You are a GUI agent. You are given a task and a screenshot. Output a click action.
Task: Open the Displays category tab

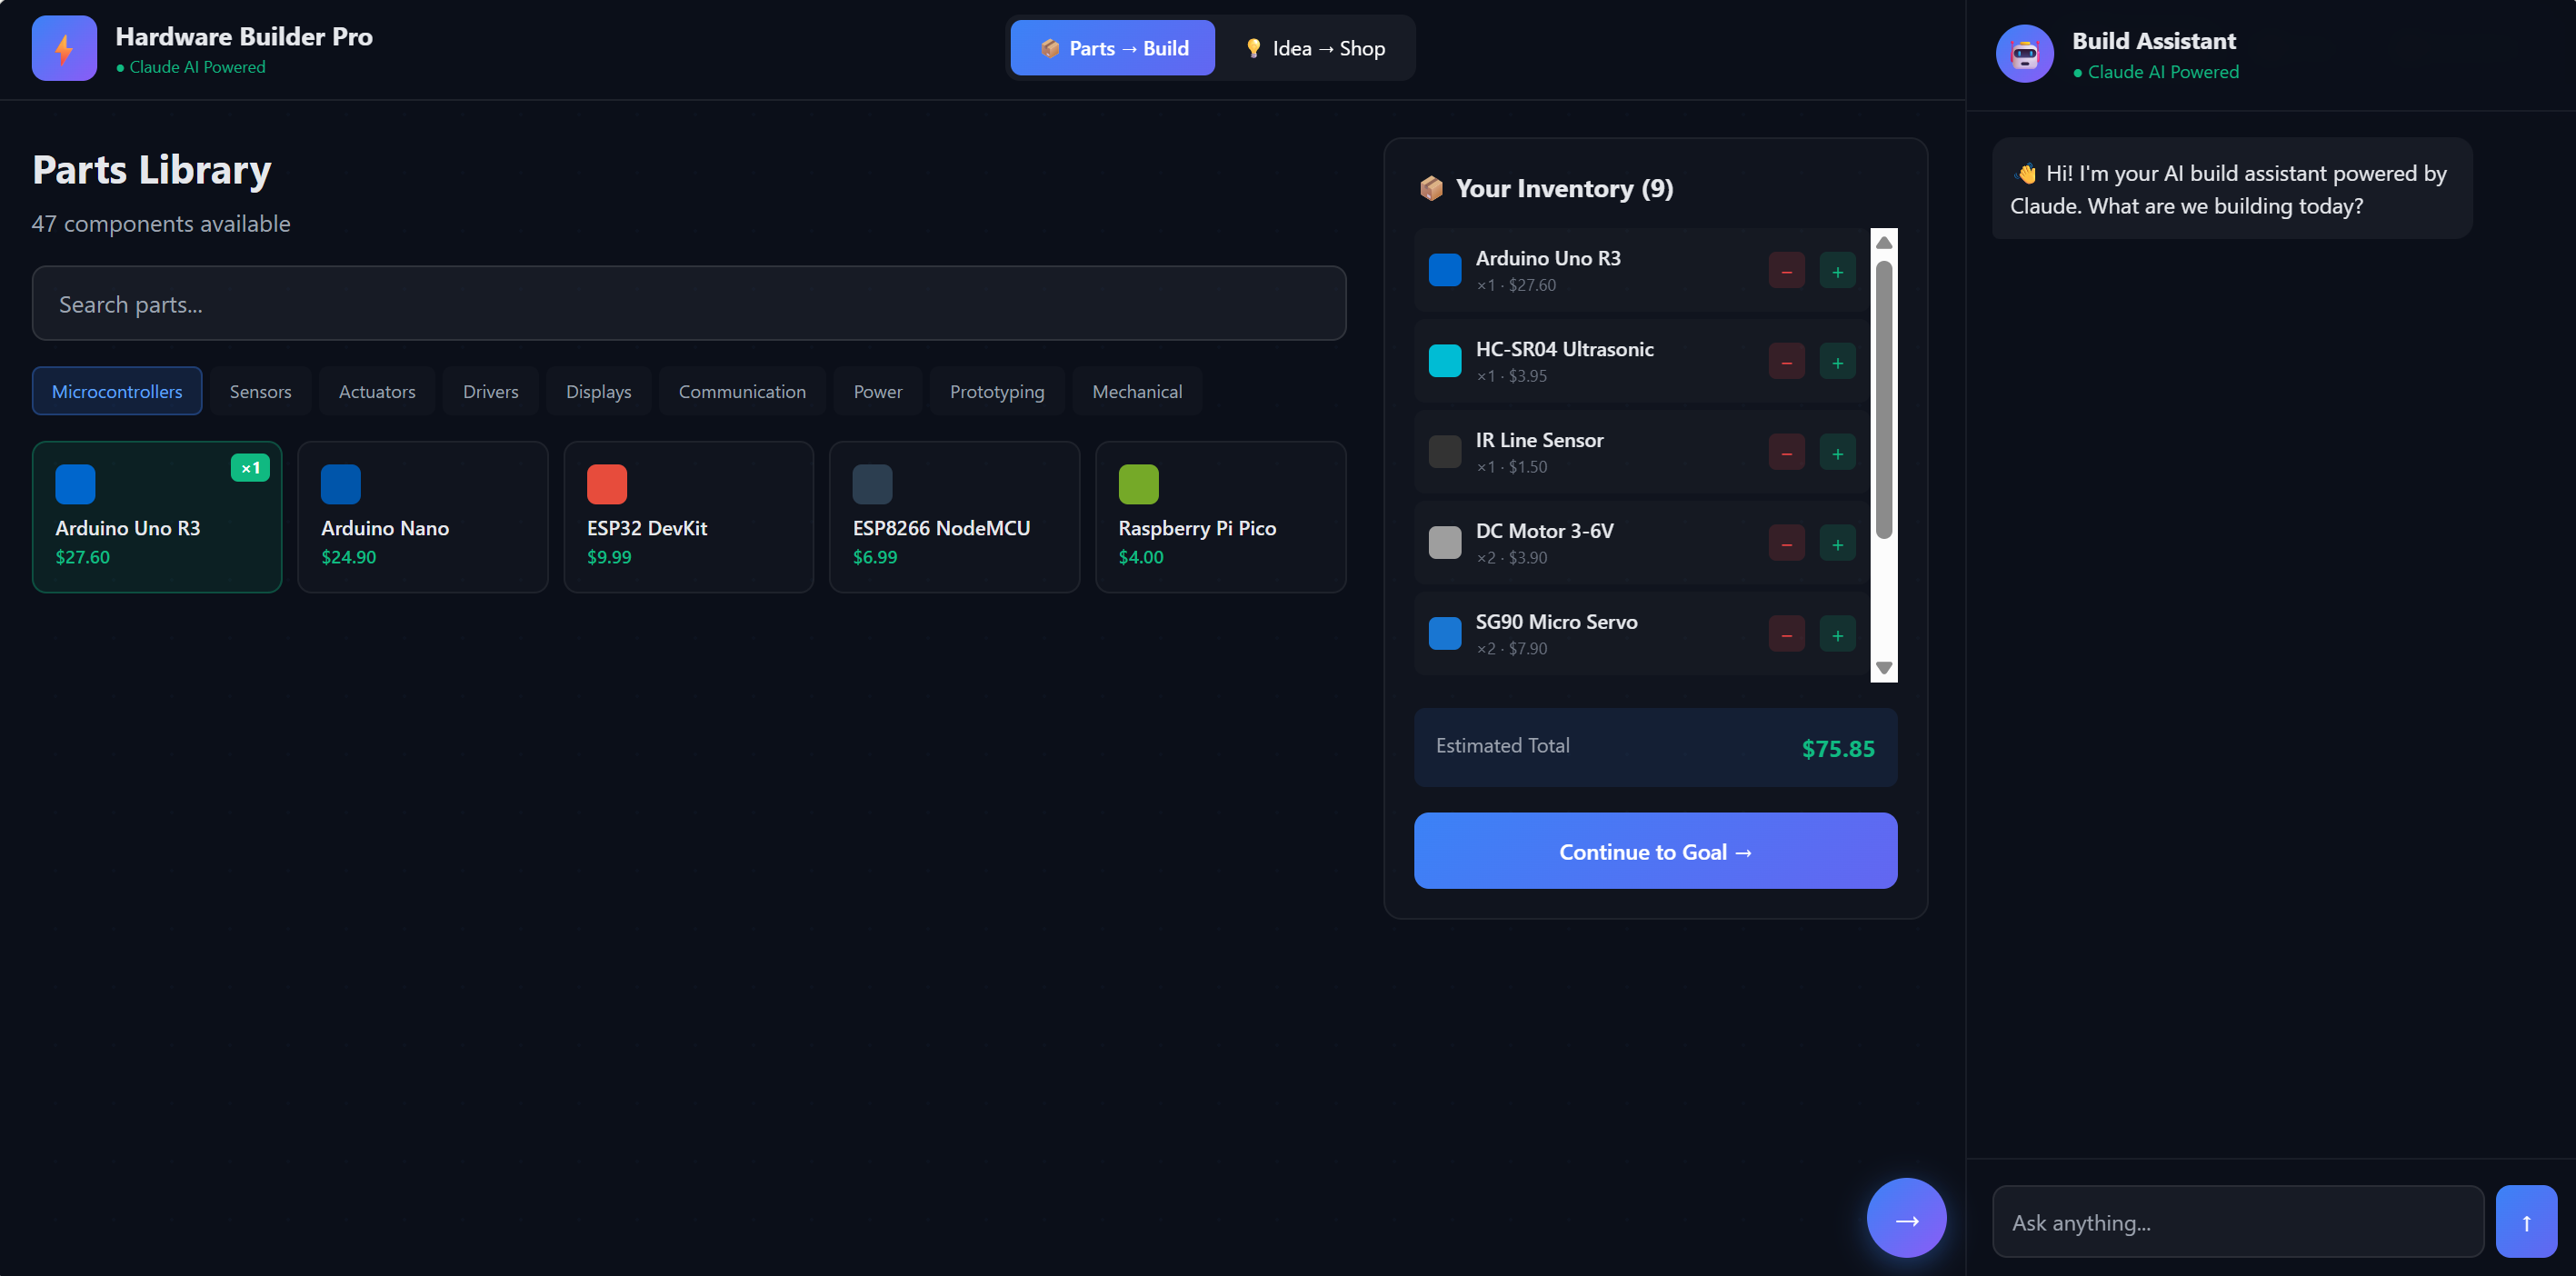(598, 391)
